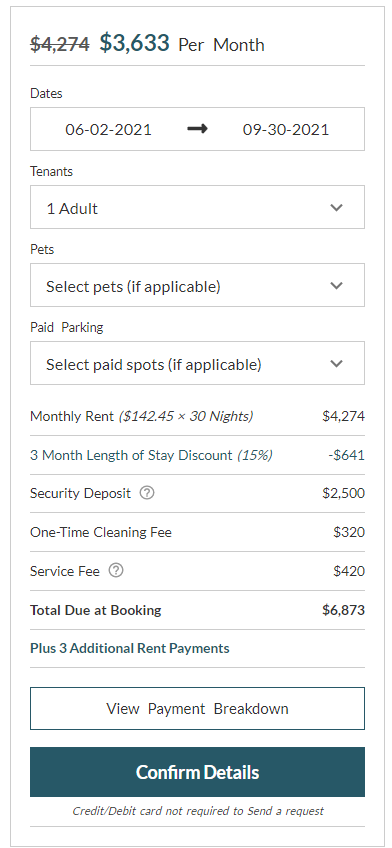Open the 1 Adult tenants dropdown

pos(197,207)
